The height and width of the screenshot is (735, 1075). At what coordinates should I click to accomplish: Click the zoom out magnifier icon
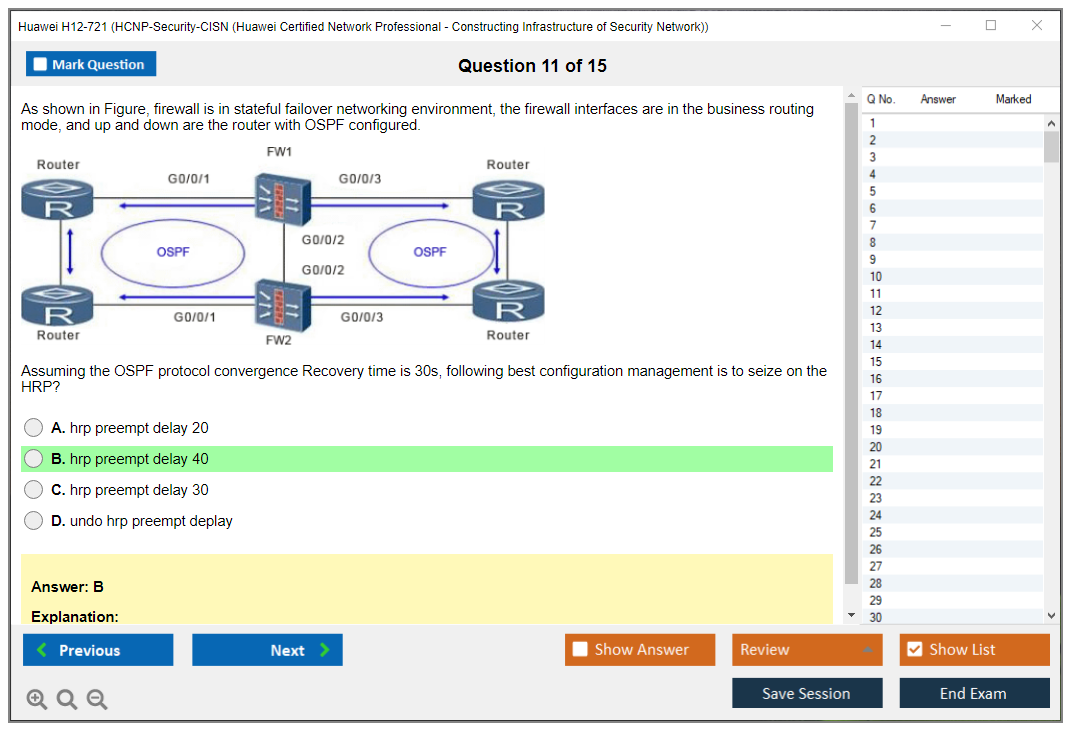[97, 700]
